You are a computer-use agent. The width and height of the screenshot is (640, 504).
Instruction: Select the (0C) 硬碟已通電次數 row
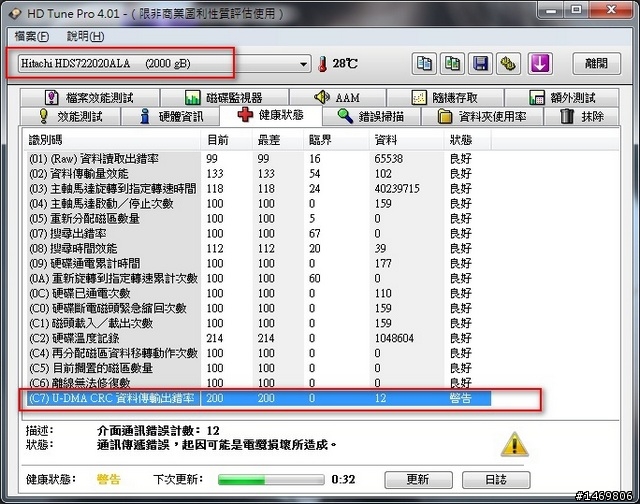(259, 293)
